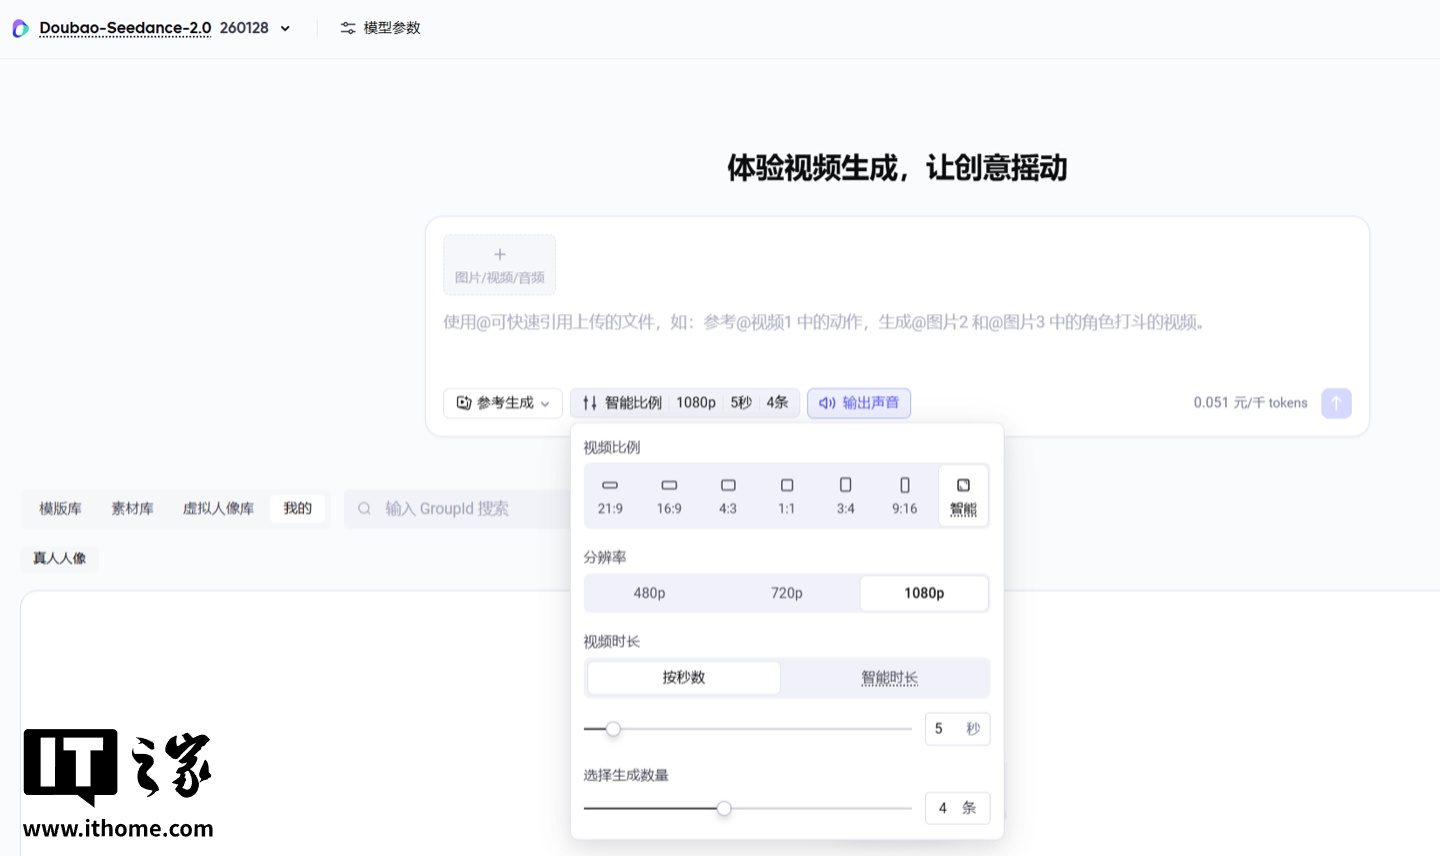Toggle the 输出声音 audio output option
Screen dimensions: 1440x856
tap(858, 402)
